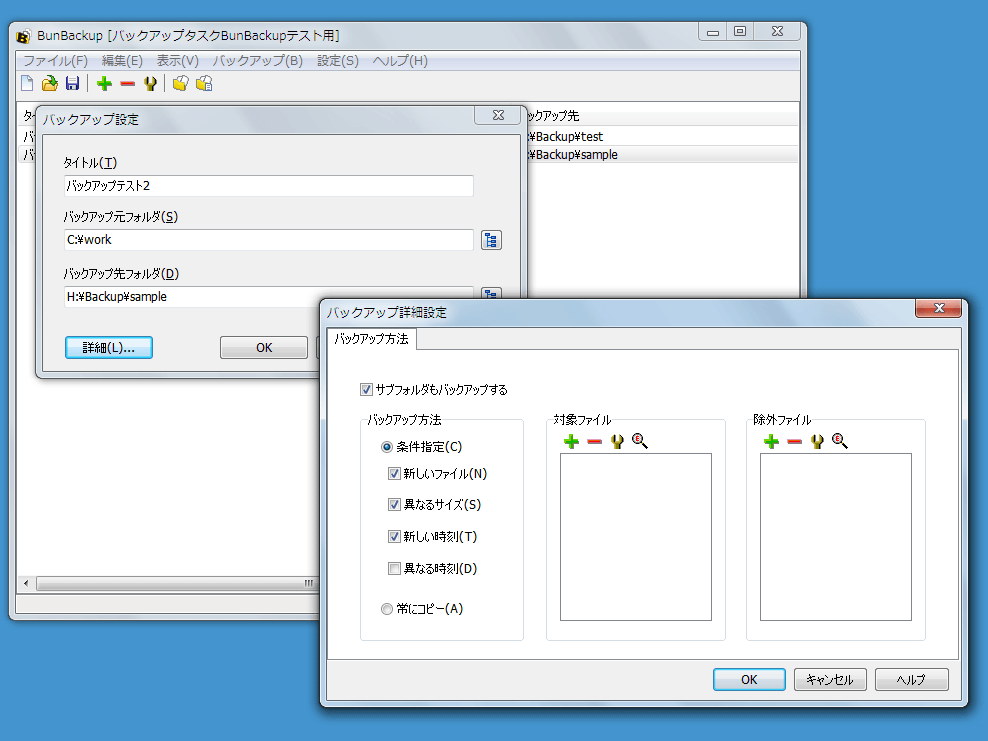The image size is (988, 741).
Task: Click main window horizontal scrollbar thumb
Action: (x=178, y=583)
